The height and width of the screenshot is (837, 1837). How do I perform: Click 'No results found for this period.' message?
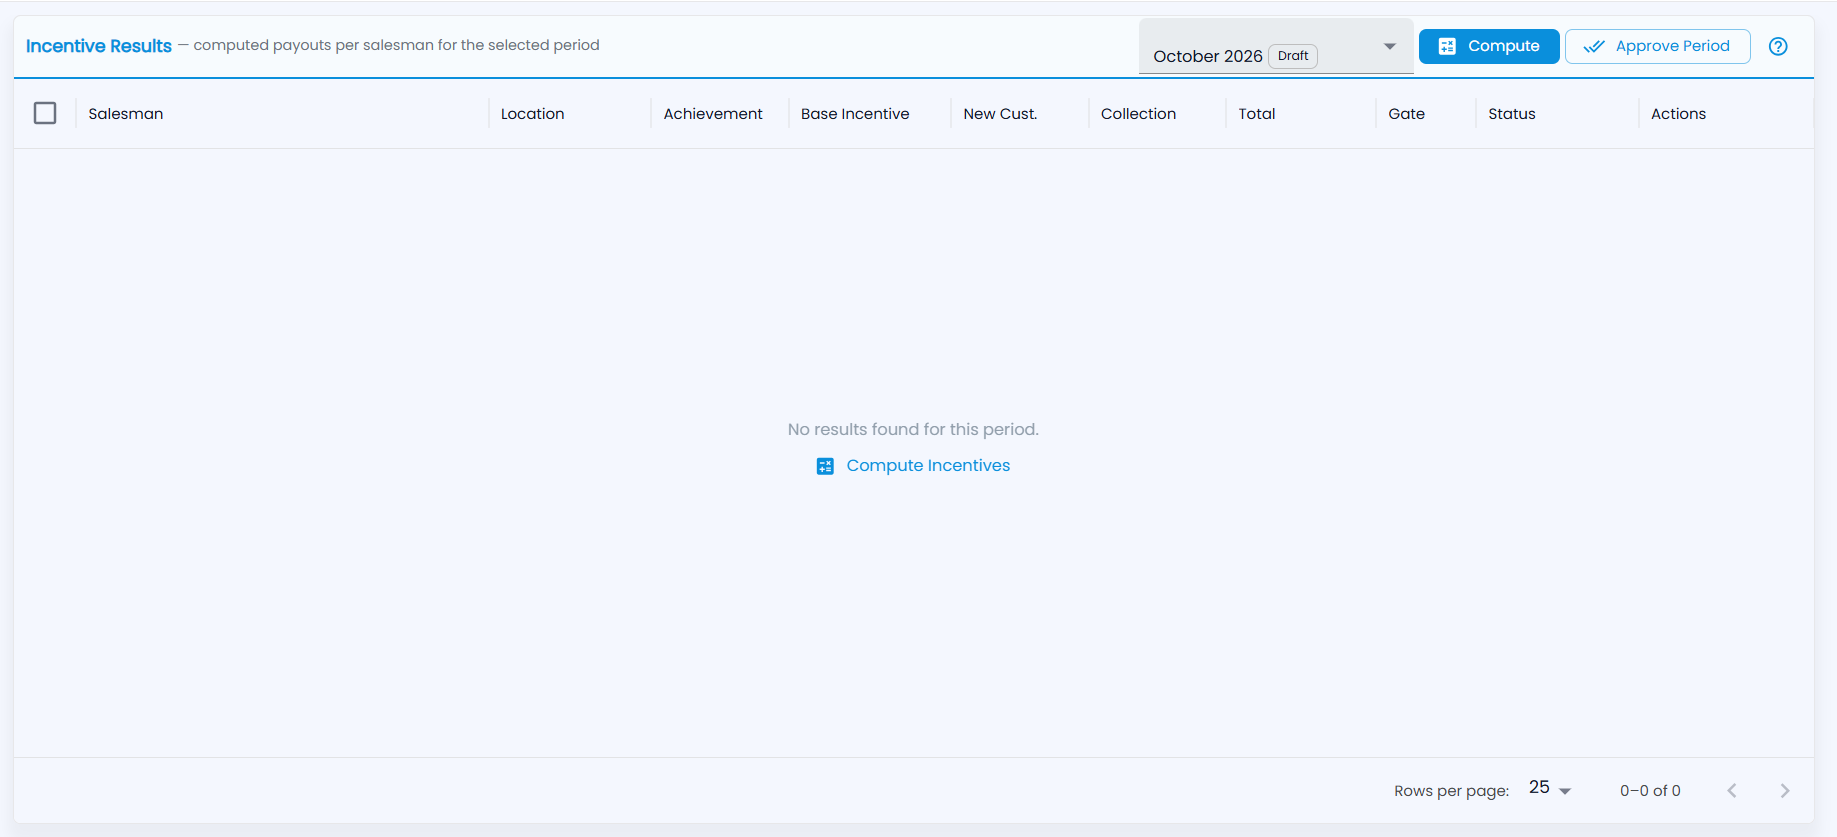(913, 429)
